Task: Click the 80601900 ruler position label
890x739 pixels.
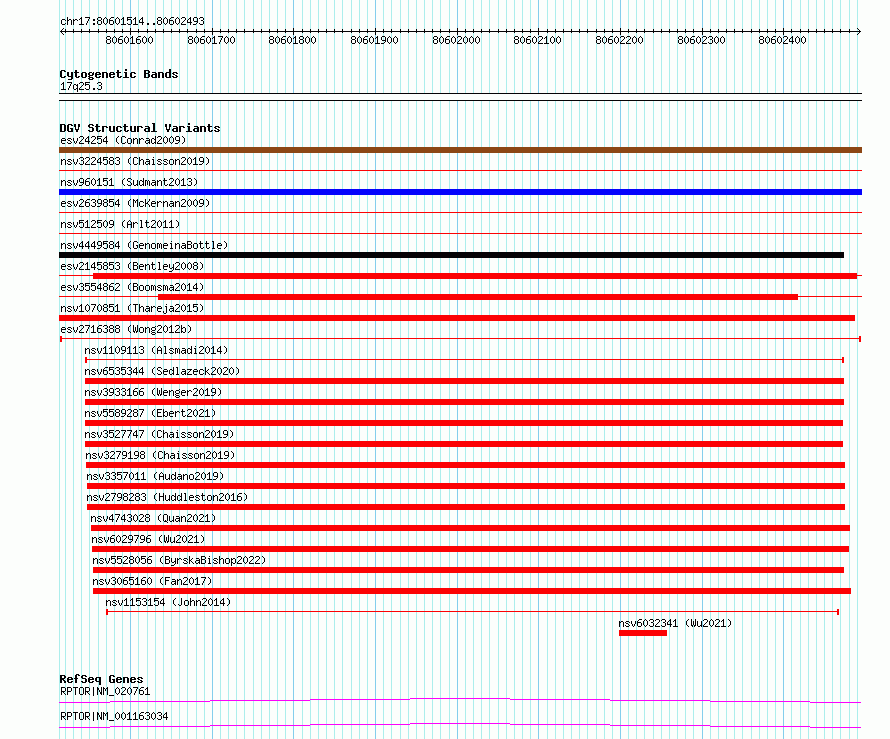Action: [x=375, y=40]
